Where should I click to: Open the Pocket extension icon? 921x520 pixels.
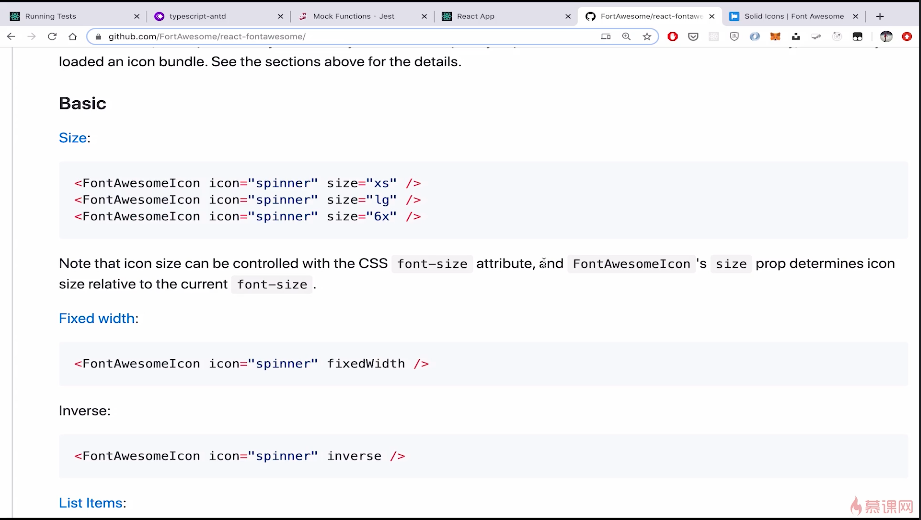point(693,36)
